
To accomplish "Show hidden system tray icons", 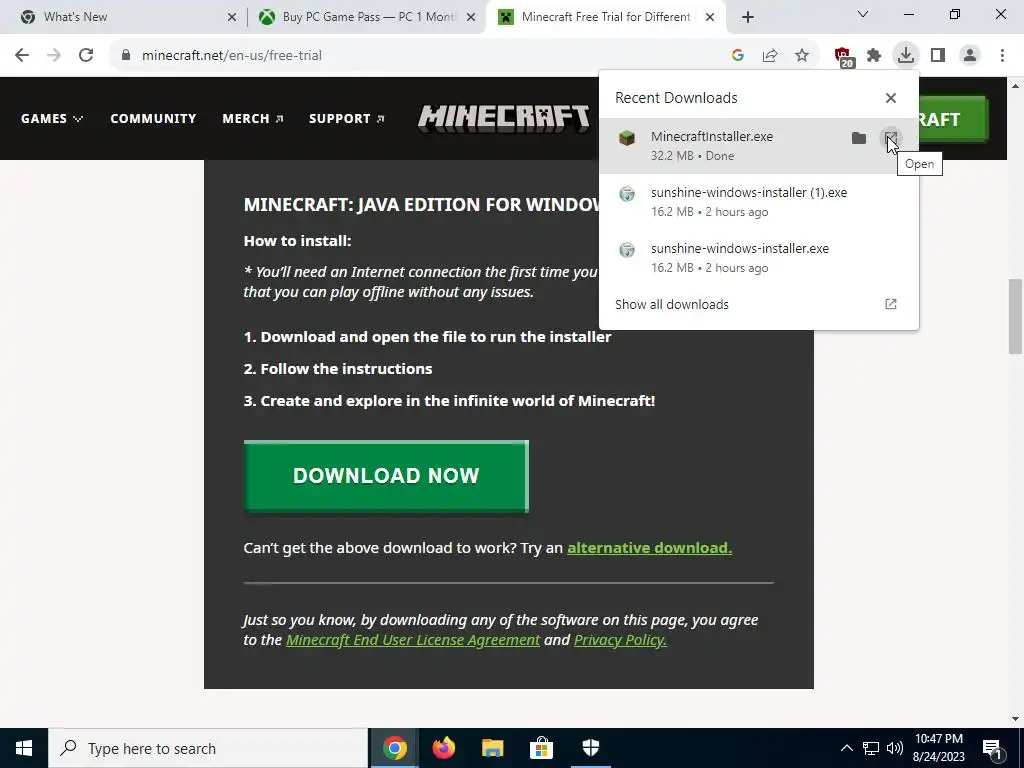I will (846, 748).
